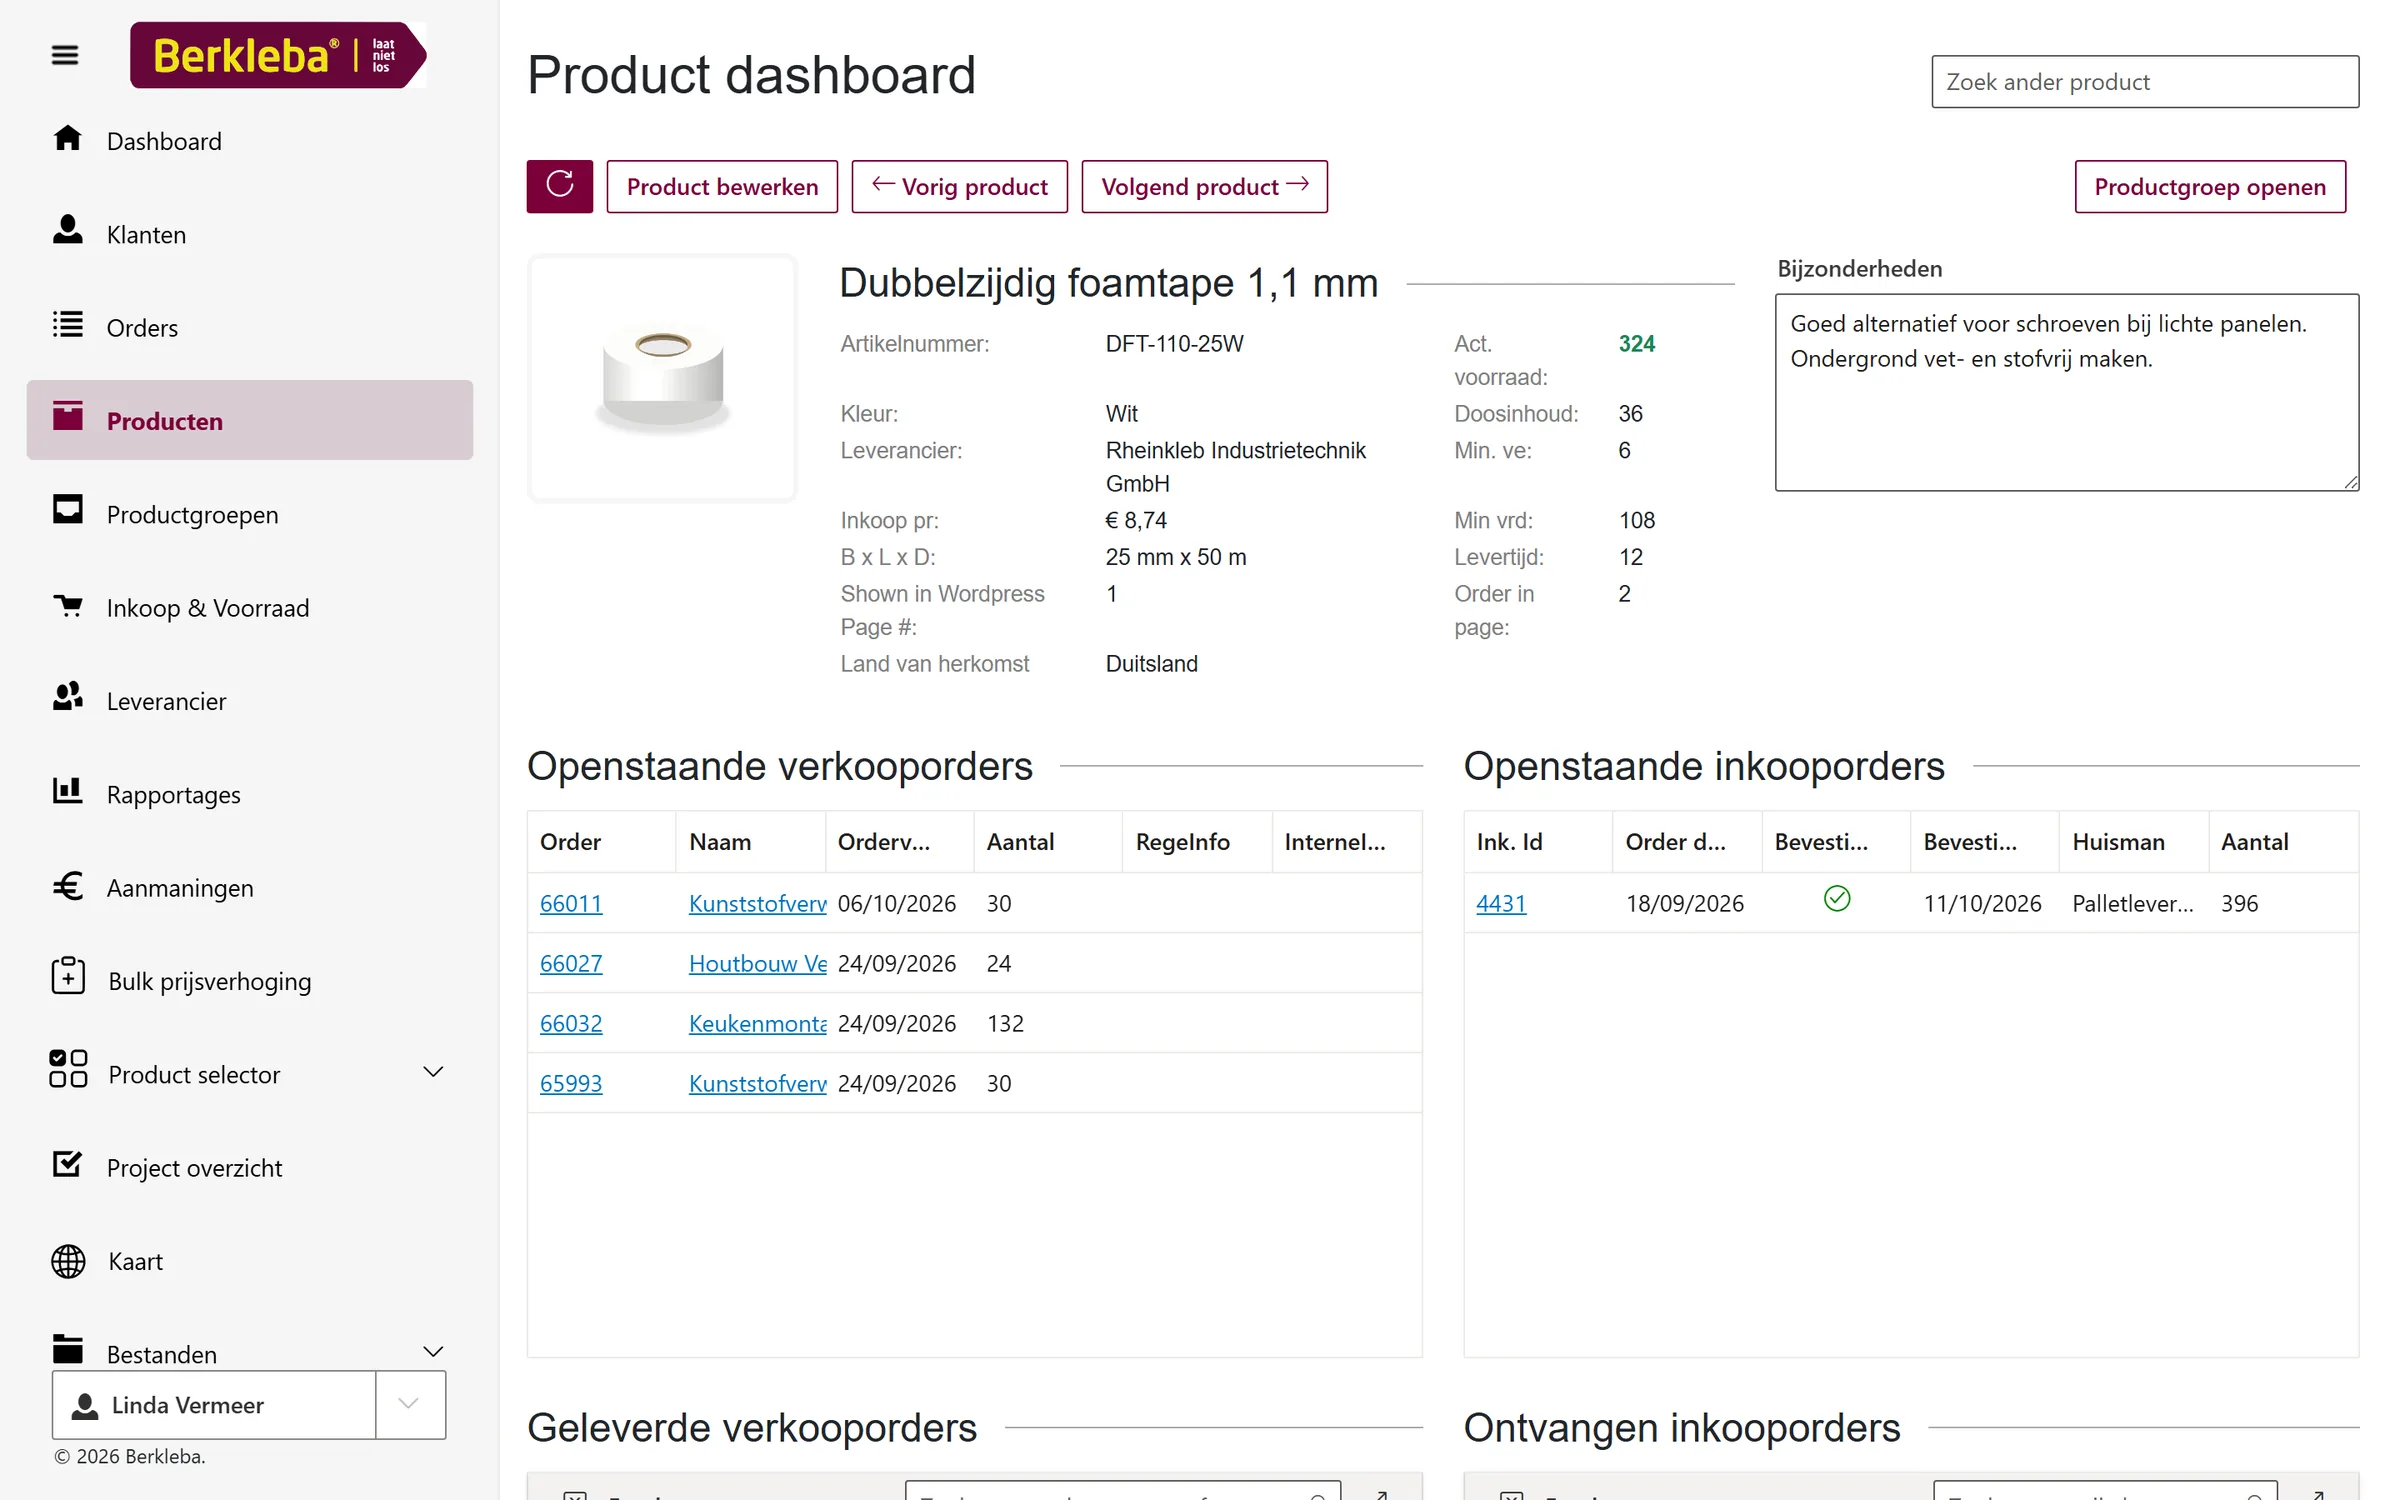Click the green confirmation check for order 4431
This screenshot has height=1500, width=2400.
coord(1837,899)
